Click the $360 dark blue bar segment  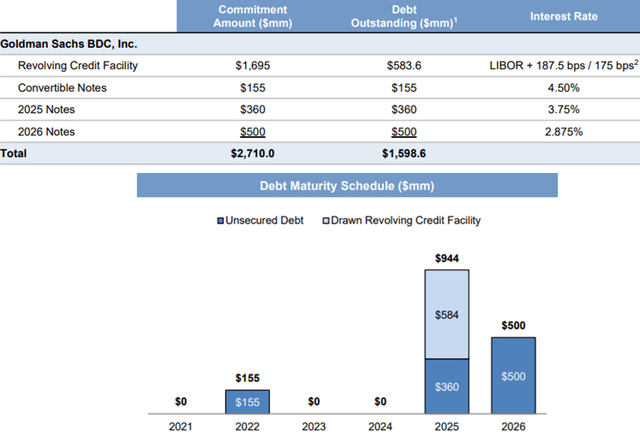[447, 386]
